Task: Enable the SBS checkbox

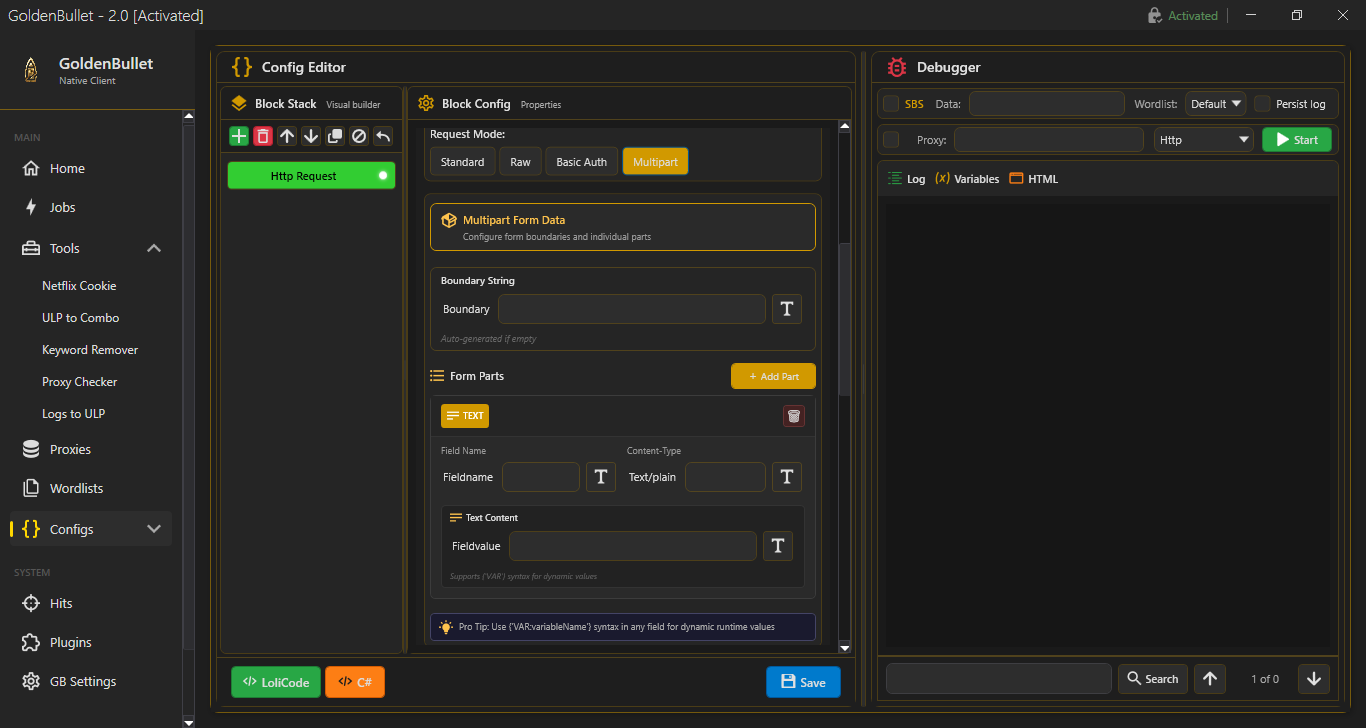Action: click(891, 104)
